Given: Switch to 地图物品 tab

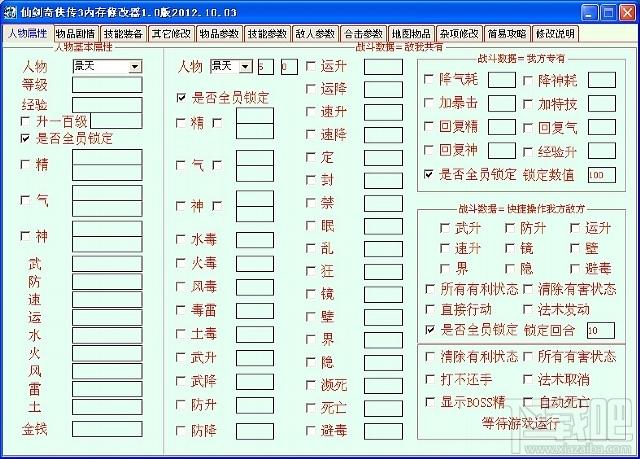Looking at the screenshot, I should pyautogui.click(x=411, y=33).
